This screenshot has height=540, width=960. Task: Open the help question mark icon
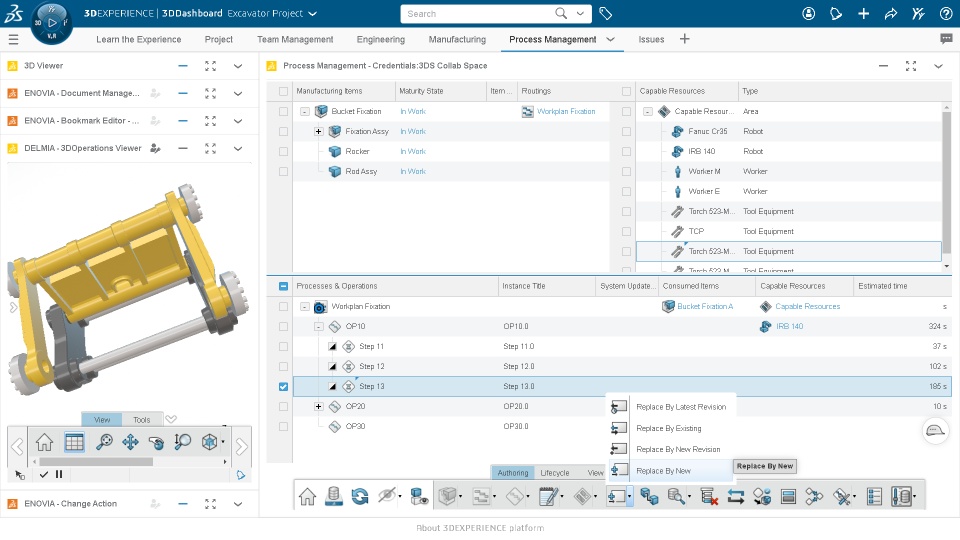(x=946, y=13)
